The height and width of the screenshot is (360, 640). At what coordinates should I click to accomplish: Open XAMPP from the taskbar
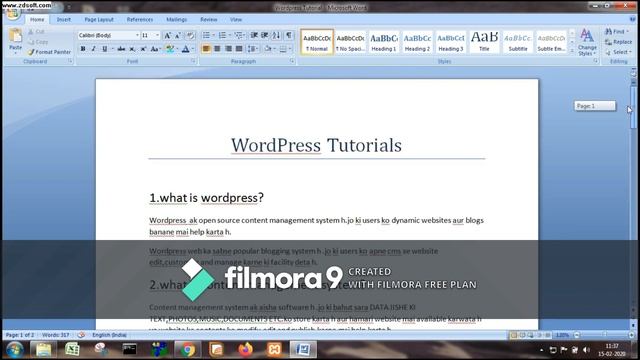pyautogui.click(x=274, y=350)
